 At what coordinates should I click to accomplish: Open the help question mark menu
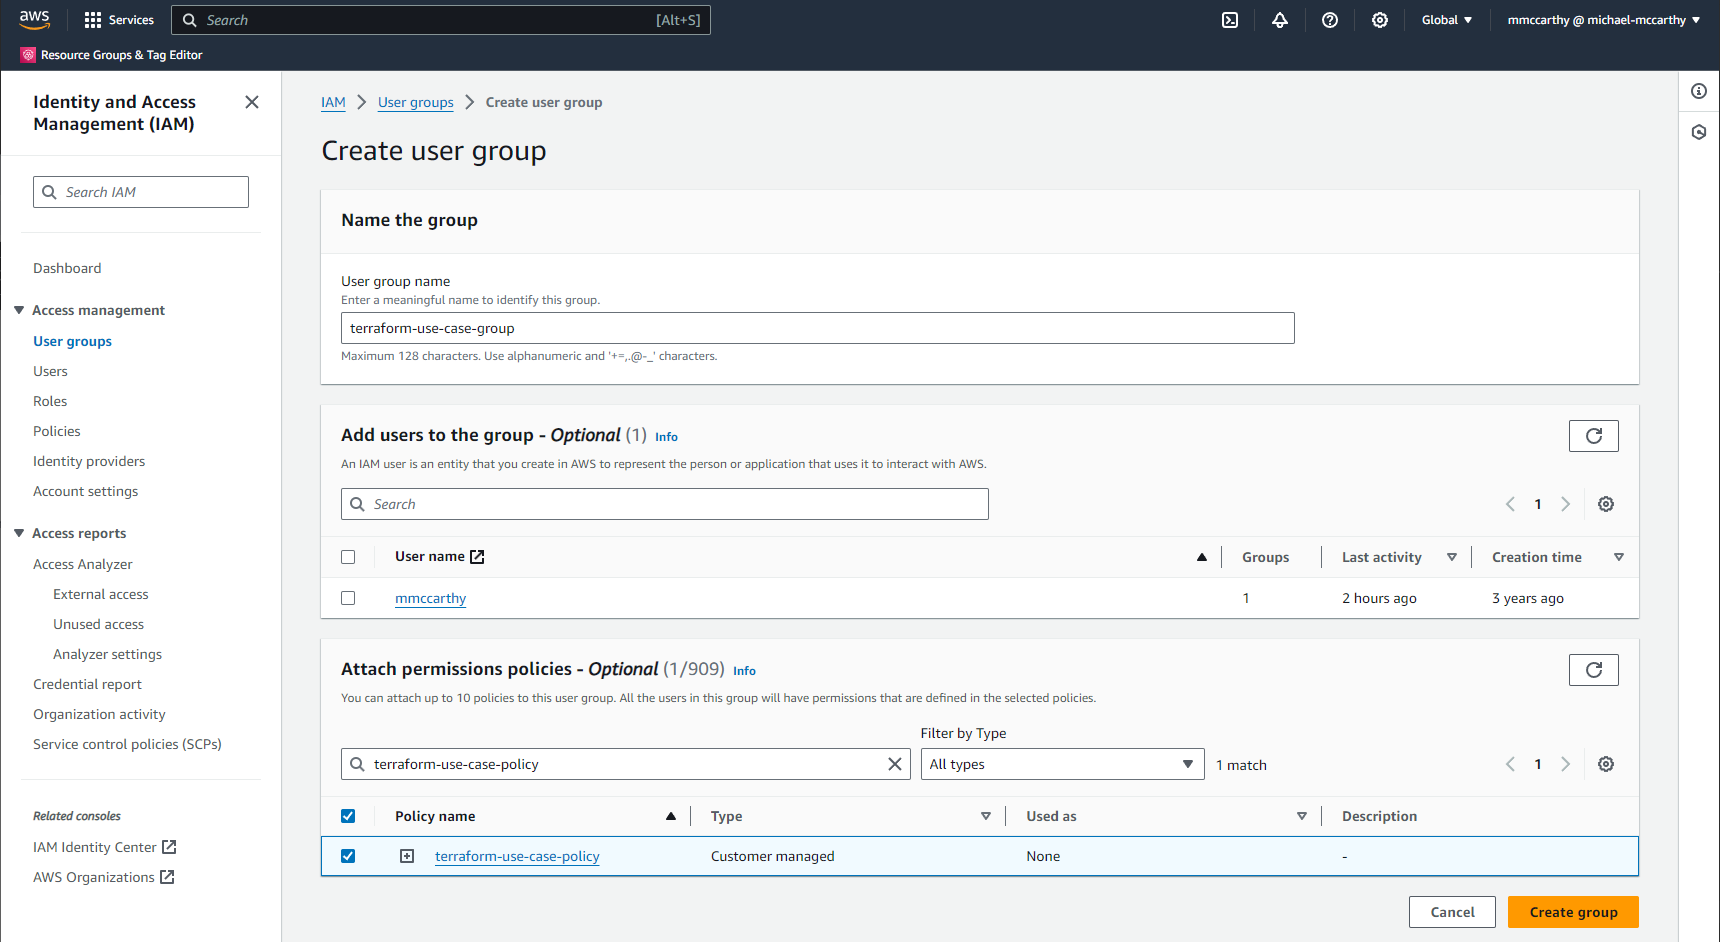click(x=1330, y=20)
